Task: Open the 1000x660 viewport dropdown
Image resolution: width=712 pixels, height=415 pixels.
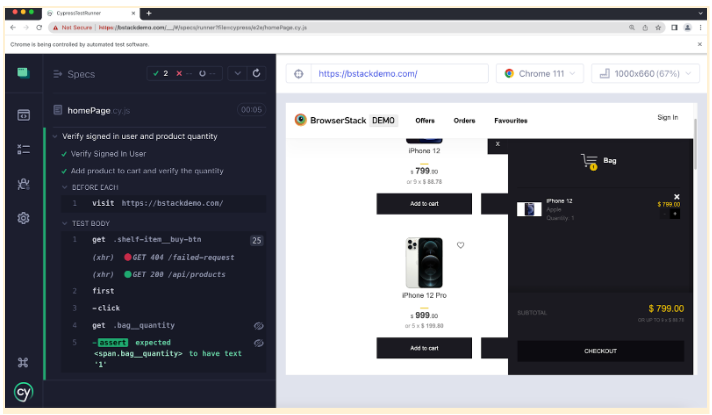Action: pos(645,74)
